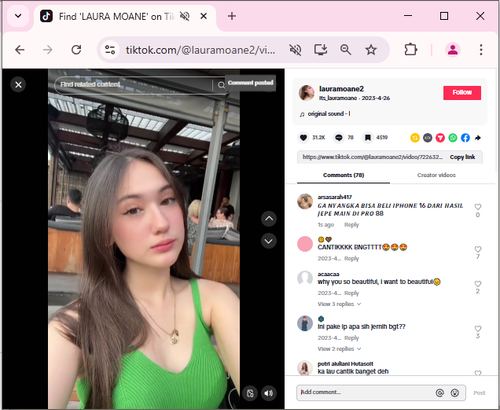Image resolution: width=500 pixels, height=410 pixels.
Task: Close the TikTok video viewer
Action: coord(18,85)
